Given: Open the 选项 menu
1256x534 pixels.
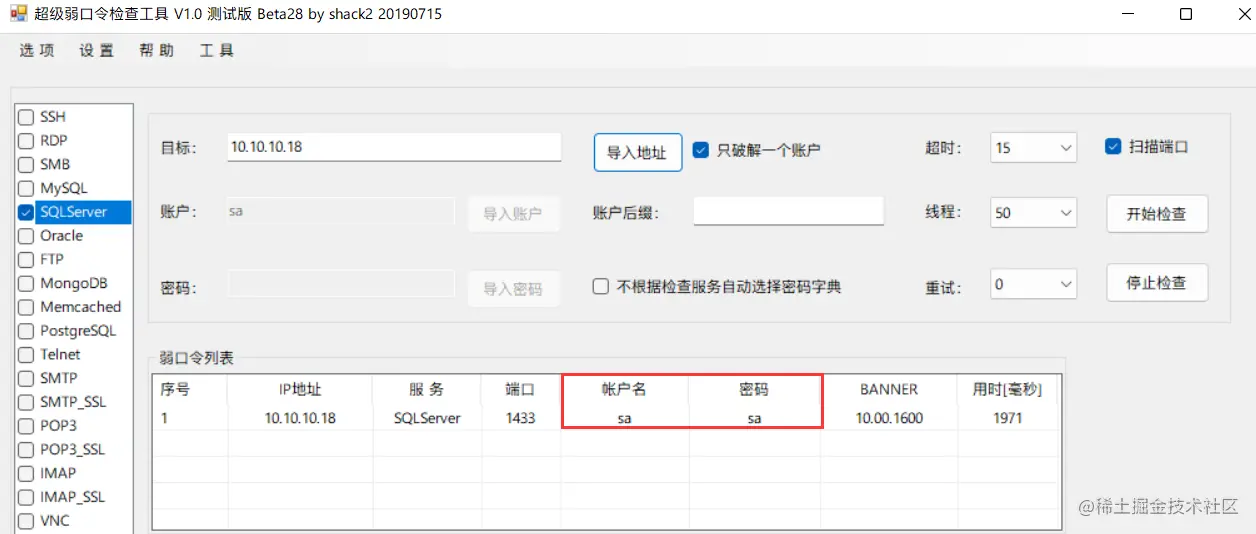Looking at the screenshot, I should 37,50.
